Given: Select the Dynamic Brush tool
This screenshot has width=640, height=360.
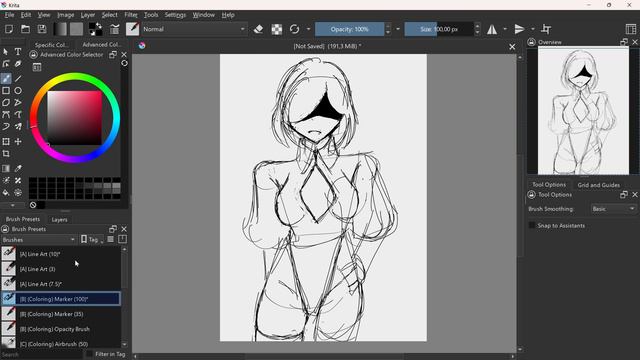Looking at the screenshot, I should [x=6, y=127].
